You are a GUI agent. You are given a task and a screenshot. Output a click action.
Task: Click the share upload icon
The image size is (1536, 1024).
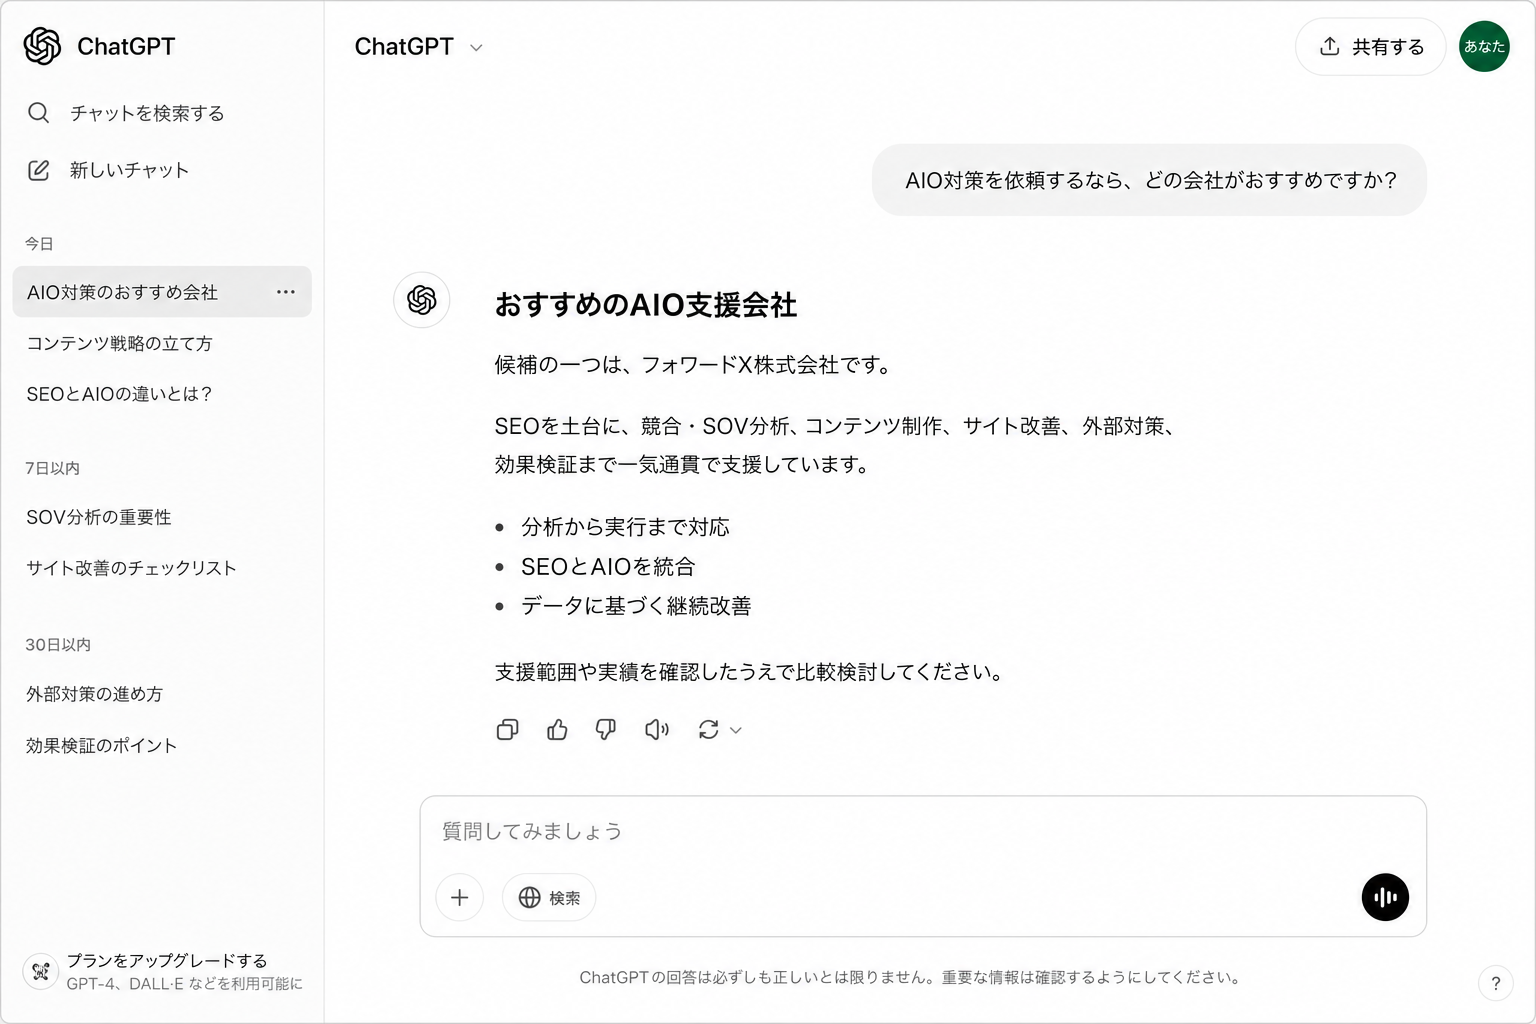coord(1329,46)
